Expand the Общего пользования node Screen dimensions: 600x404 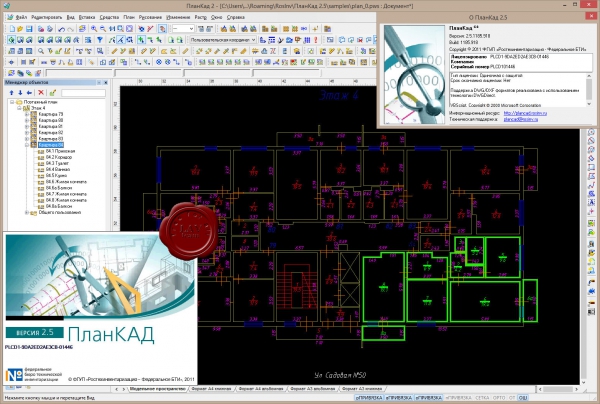coord(27,212)
